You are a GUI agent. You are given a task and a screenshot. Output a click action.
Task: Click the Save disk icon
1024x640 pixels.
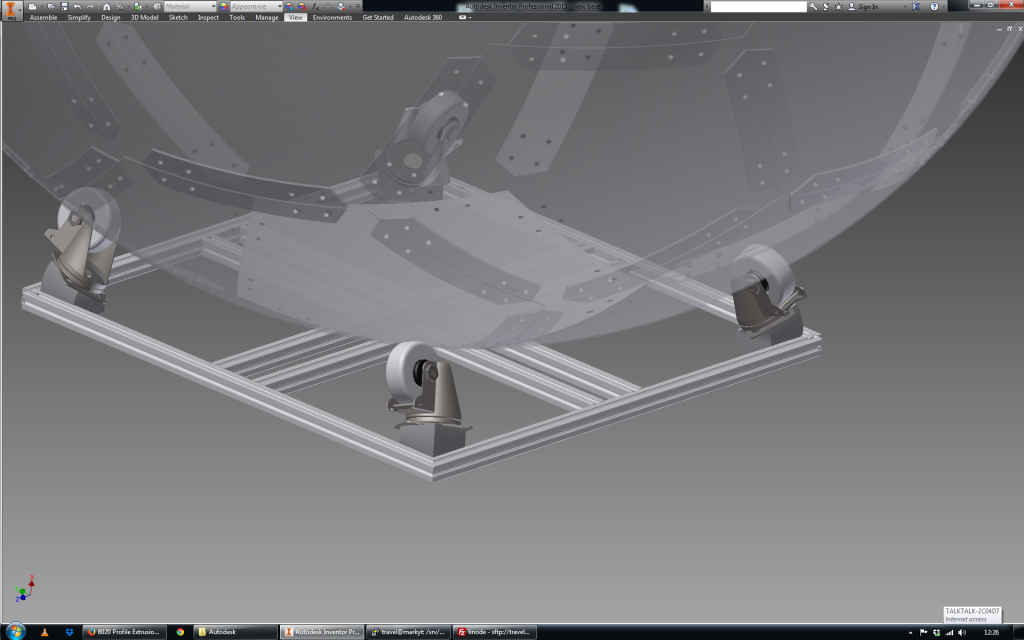pos(64,7)
